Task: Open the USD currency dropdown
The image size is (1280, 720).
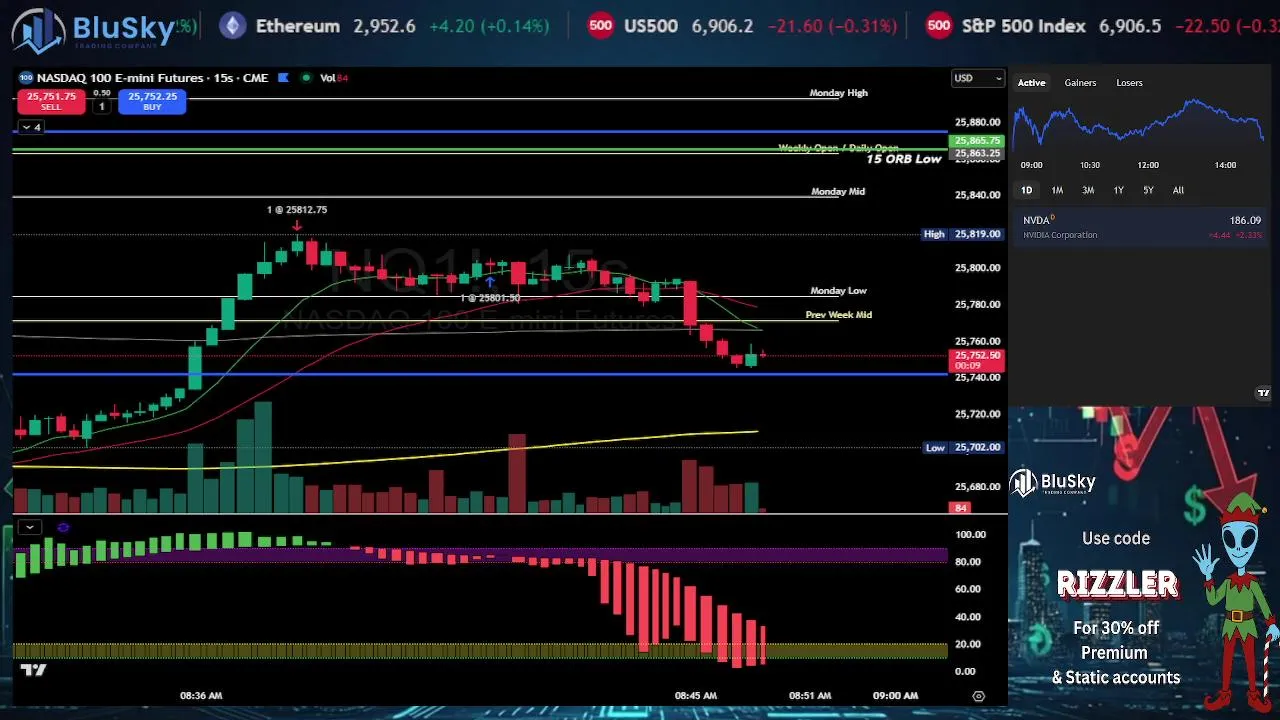Action: (x=977, y=78)
